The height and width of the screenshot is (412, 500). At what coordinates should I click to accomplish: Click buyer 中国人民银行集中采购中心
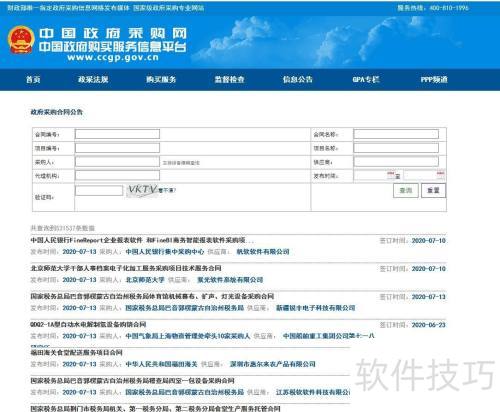165,252
